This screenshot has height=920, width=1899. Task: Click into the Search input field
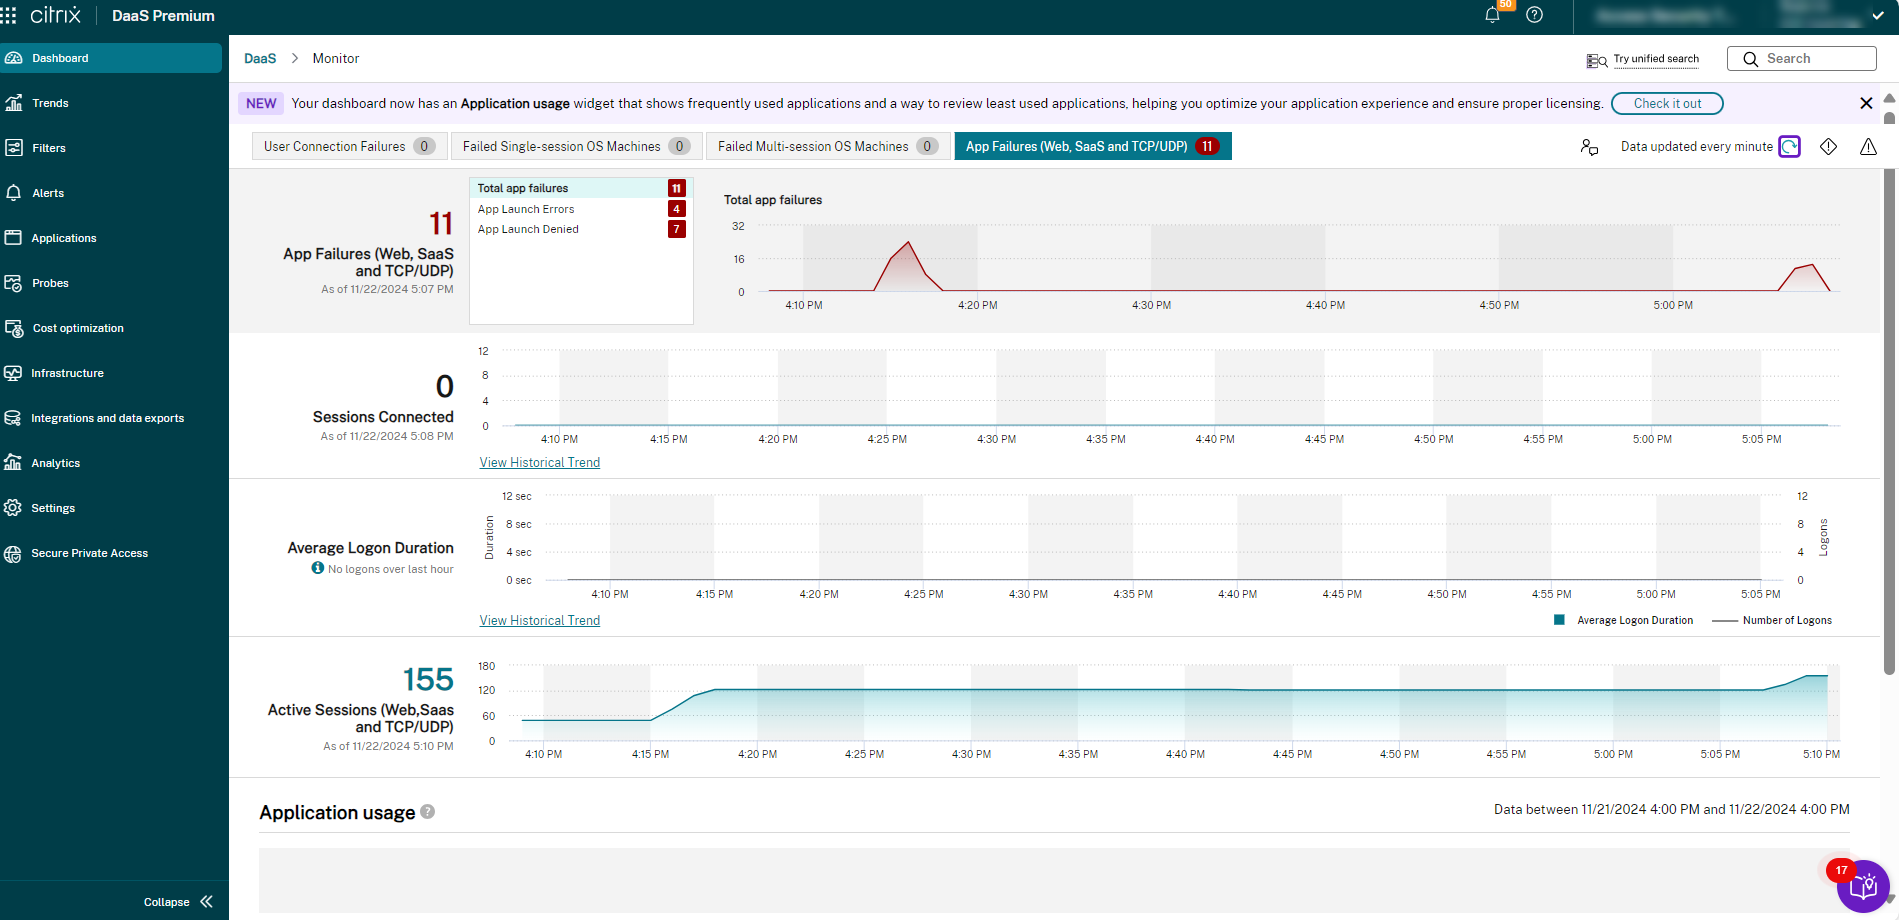click(1812, 59)
